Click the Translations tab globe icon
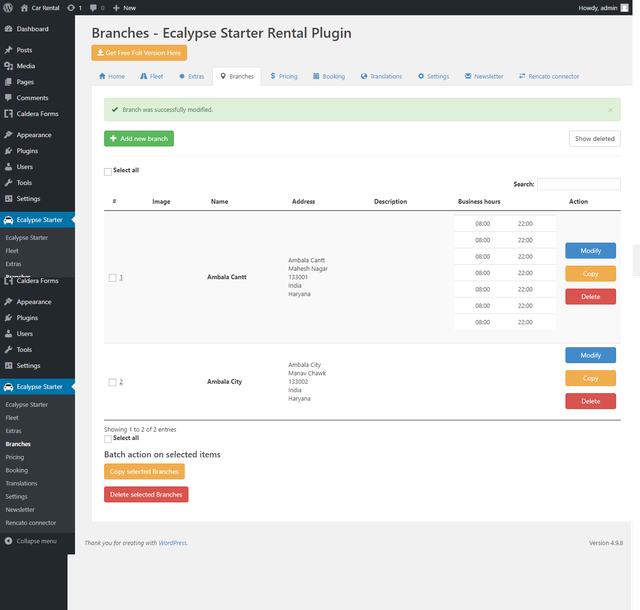 [364, 76]
